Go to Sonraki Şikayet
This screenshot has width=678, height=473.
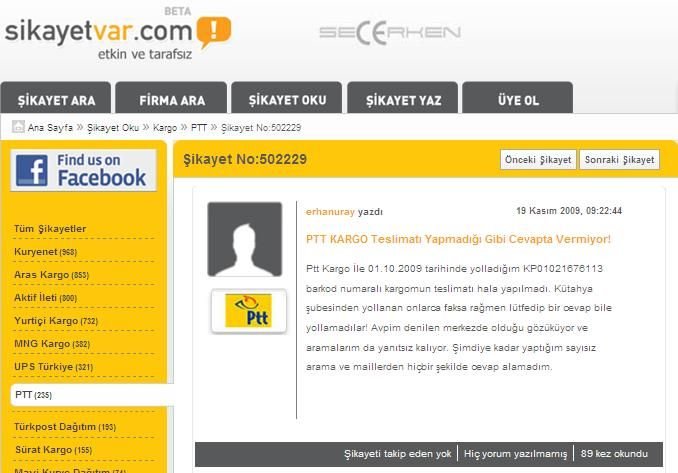619,160
